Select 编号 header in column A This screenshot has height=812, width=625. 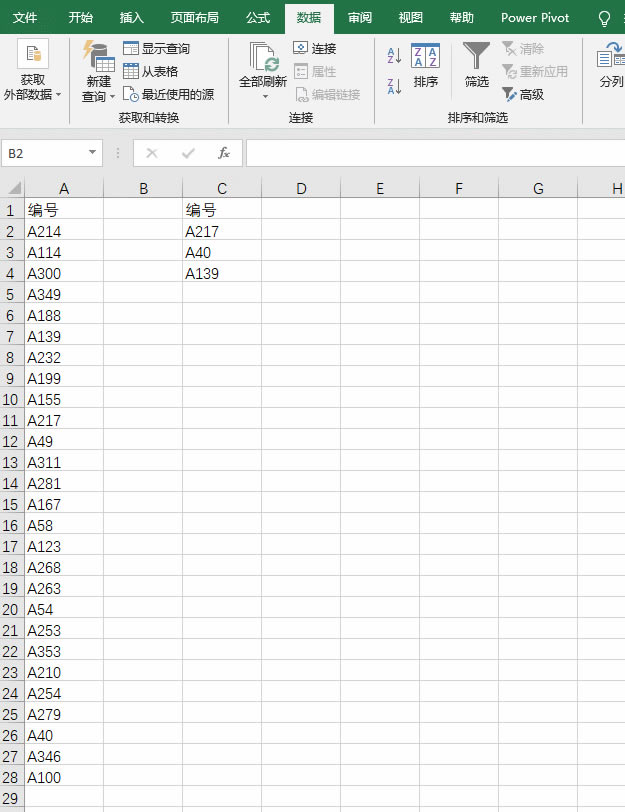[x=64, y=210]
